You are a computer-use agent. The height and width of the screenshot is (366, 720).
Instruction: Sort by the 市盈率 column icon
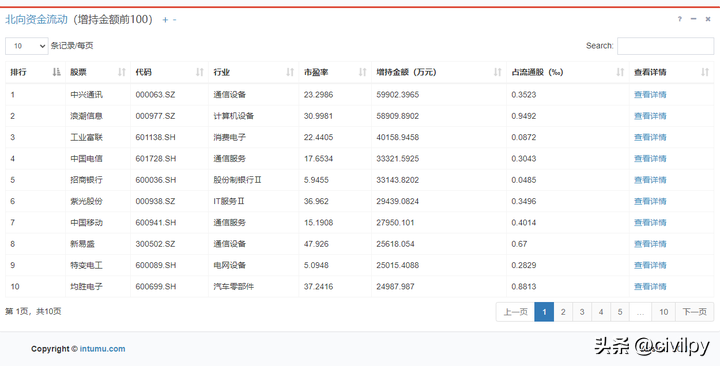(363, 72)
